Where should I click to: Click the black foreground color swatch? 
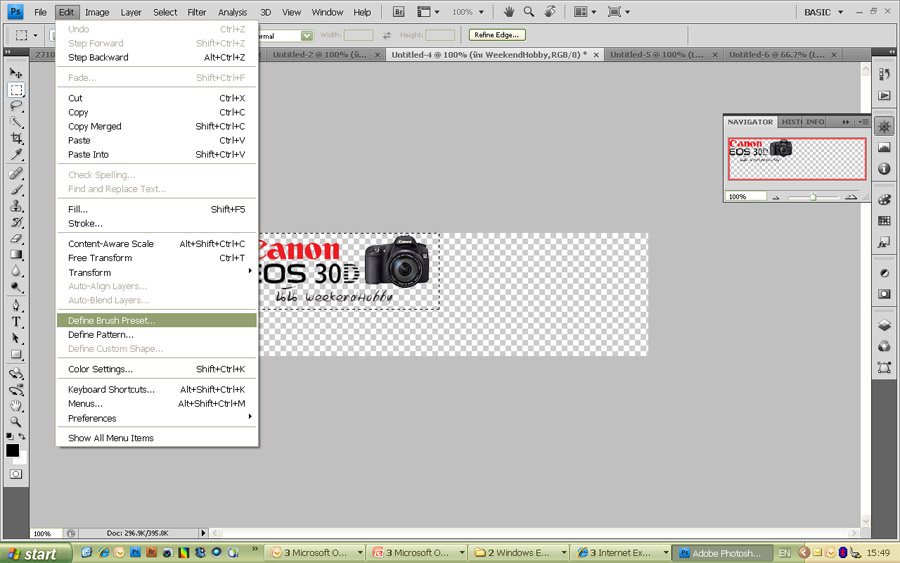[x=13, y=451]
